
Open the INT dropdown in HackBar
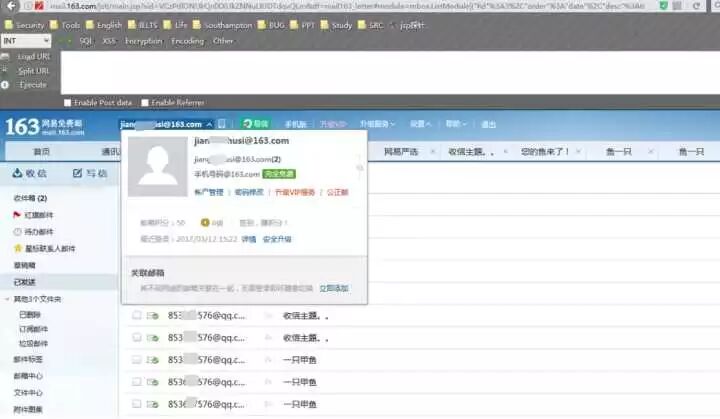coord(26,41)
